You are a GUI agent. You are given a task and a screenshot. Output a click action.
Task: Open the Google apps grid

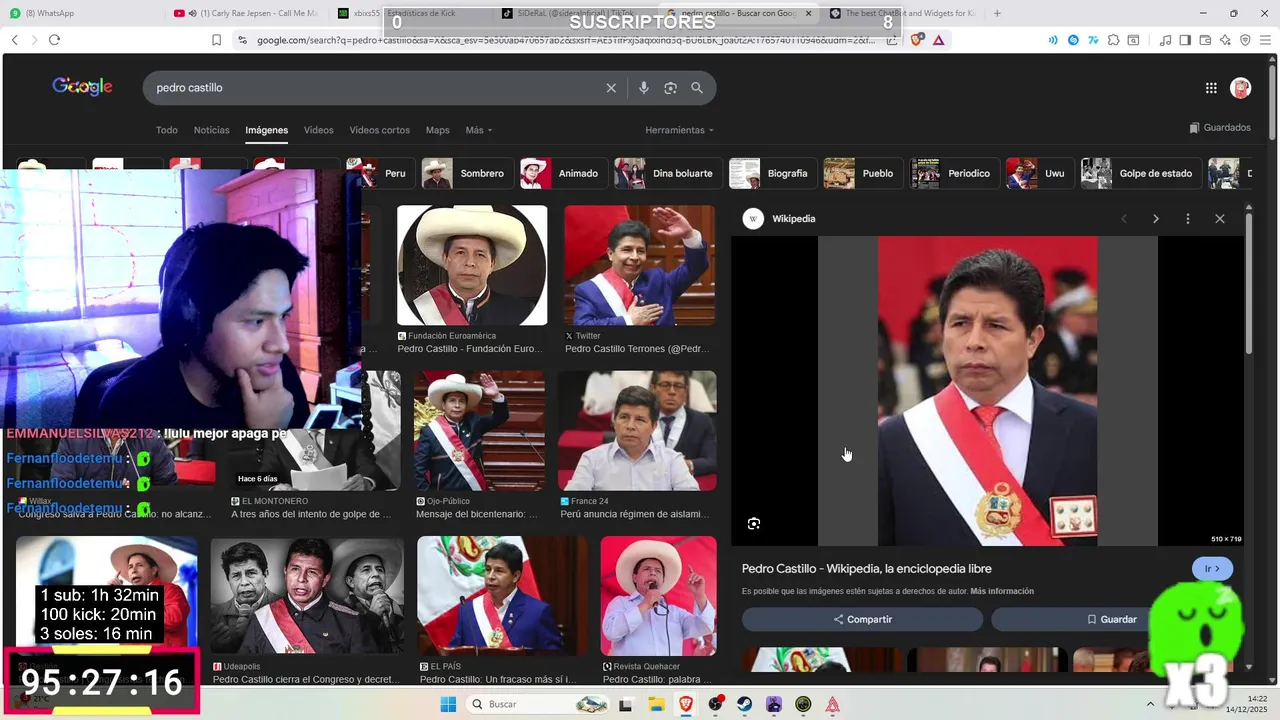1211,88
